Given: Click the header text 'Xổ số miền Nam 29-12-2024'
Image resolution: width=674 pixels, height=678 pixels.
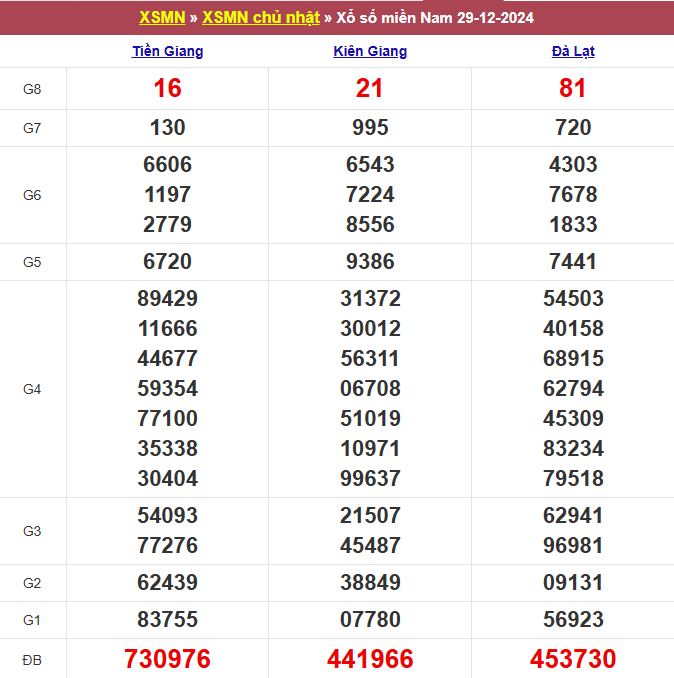Looking at the screenshot, I should (437, 18).
